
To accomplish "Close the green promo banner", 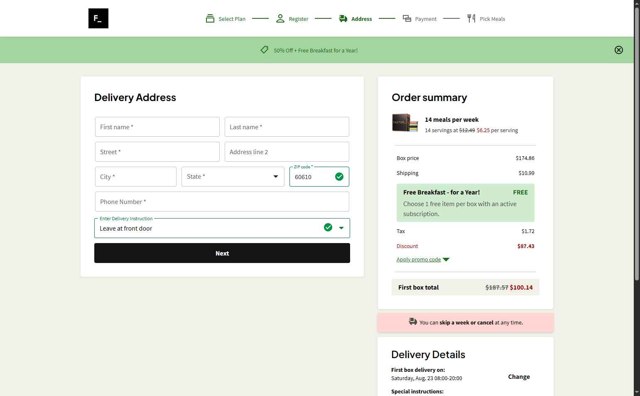I will (x=618, y=50).
